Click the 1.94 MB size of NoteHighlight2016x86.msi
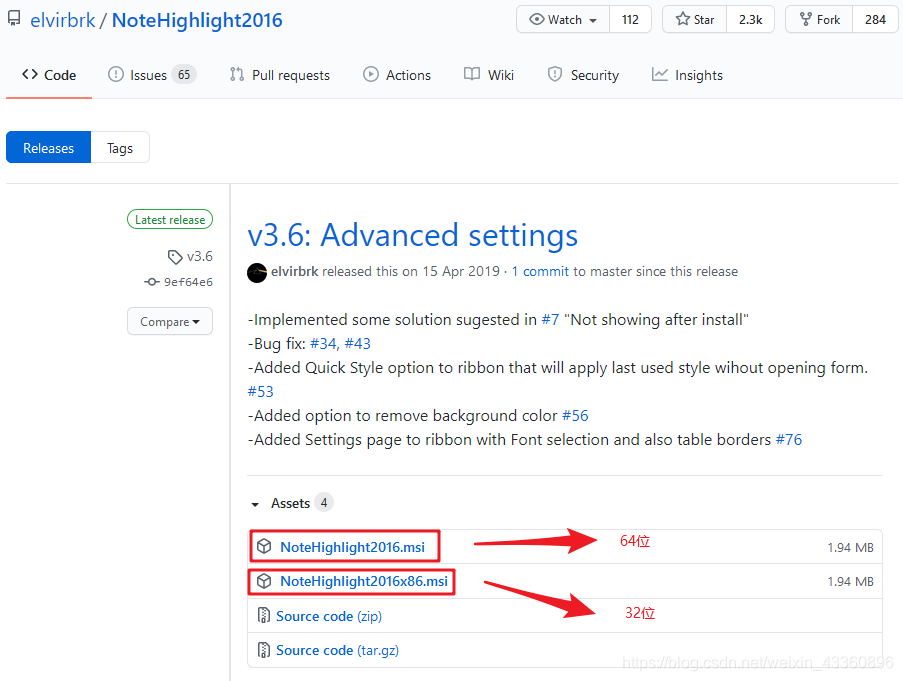Screen dimensions: 903x681 [x=850, y=582]
